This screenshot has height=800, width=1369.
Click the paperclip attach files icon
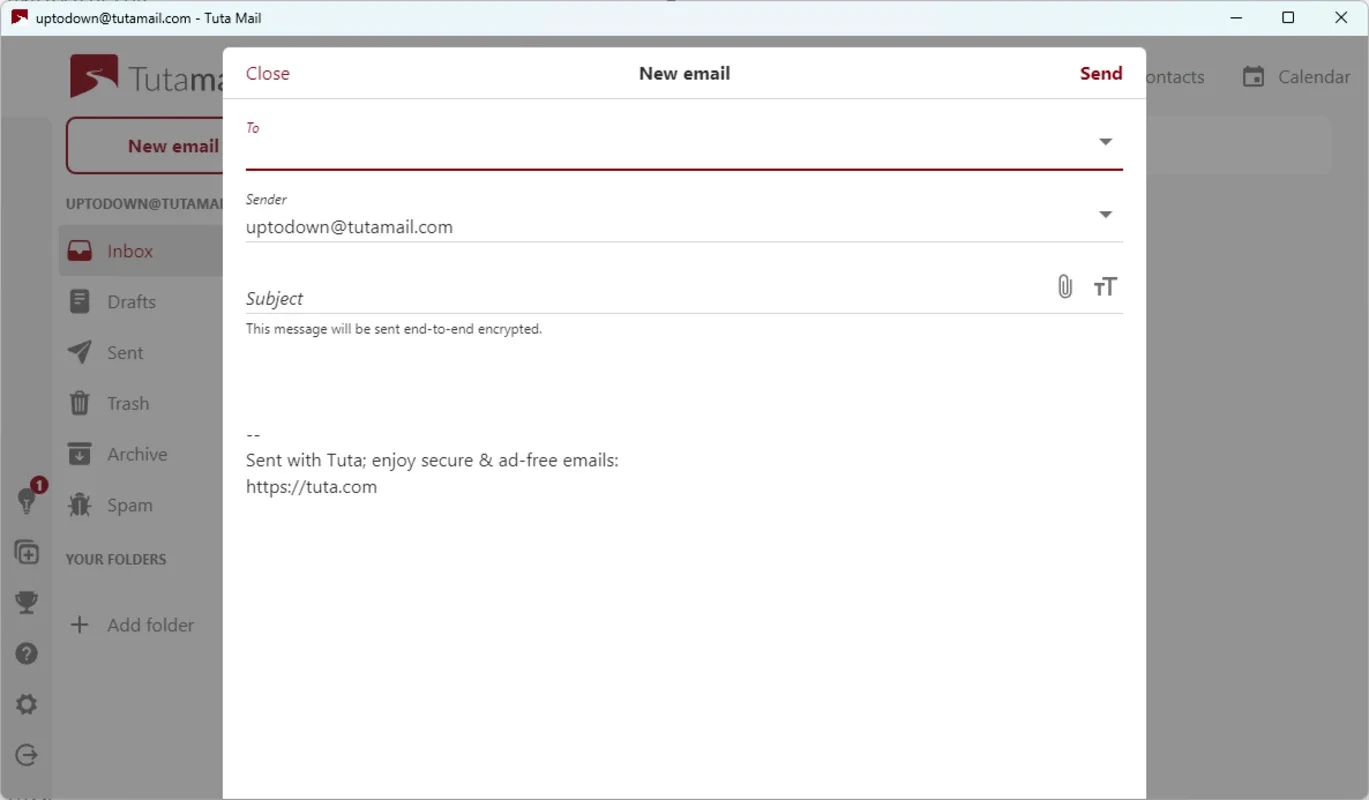coord(1065,287)
